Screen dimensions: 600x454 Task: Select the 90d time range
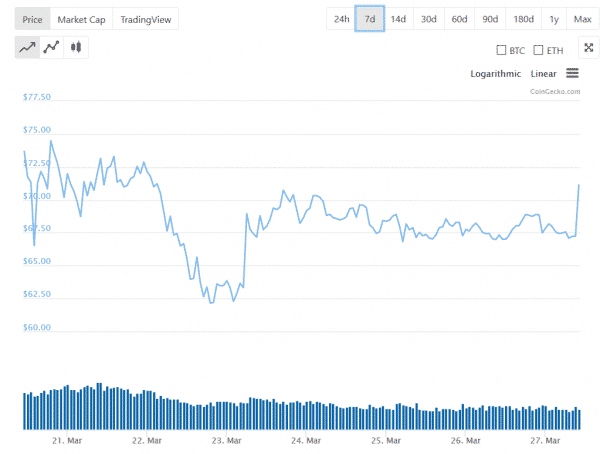pos(490,19)
